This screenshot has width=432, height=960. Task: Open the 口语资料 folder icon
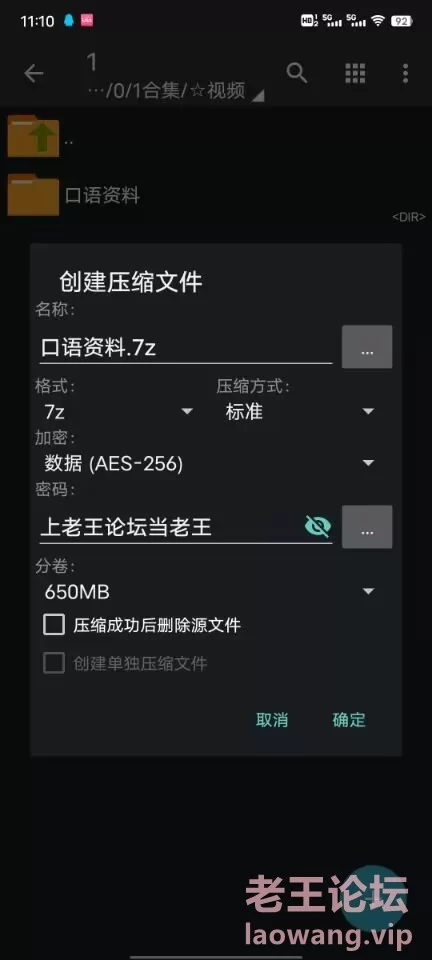pos(34,195)
